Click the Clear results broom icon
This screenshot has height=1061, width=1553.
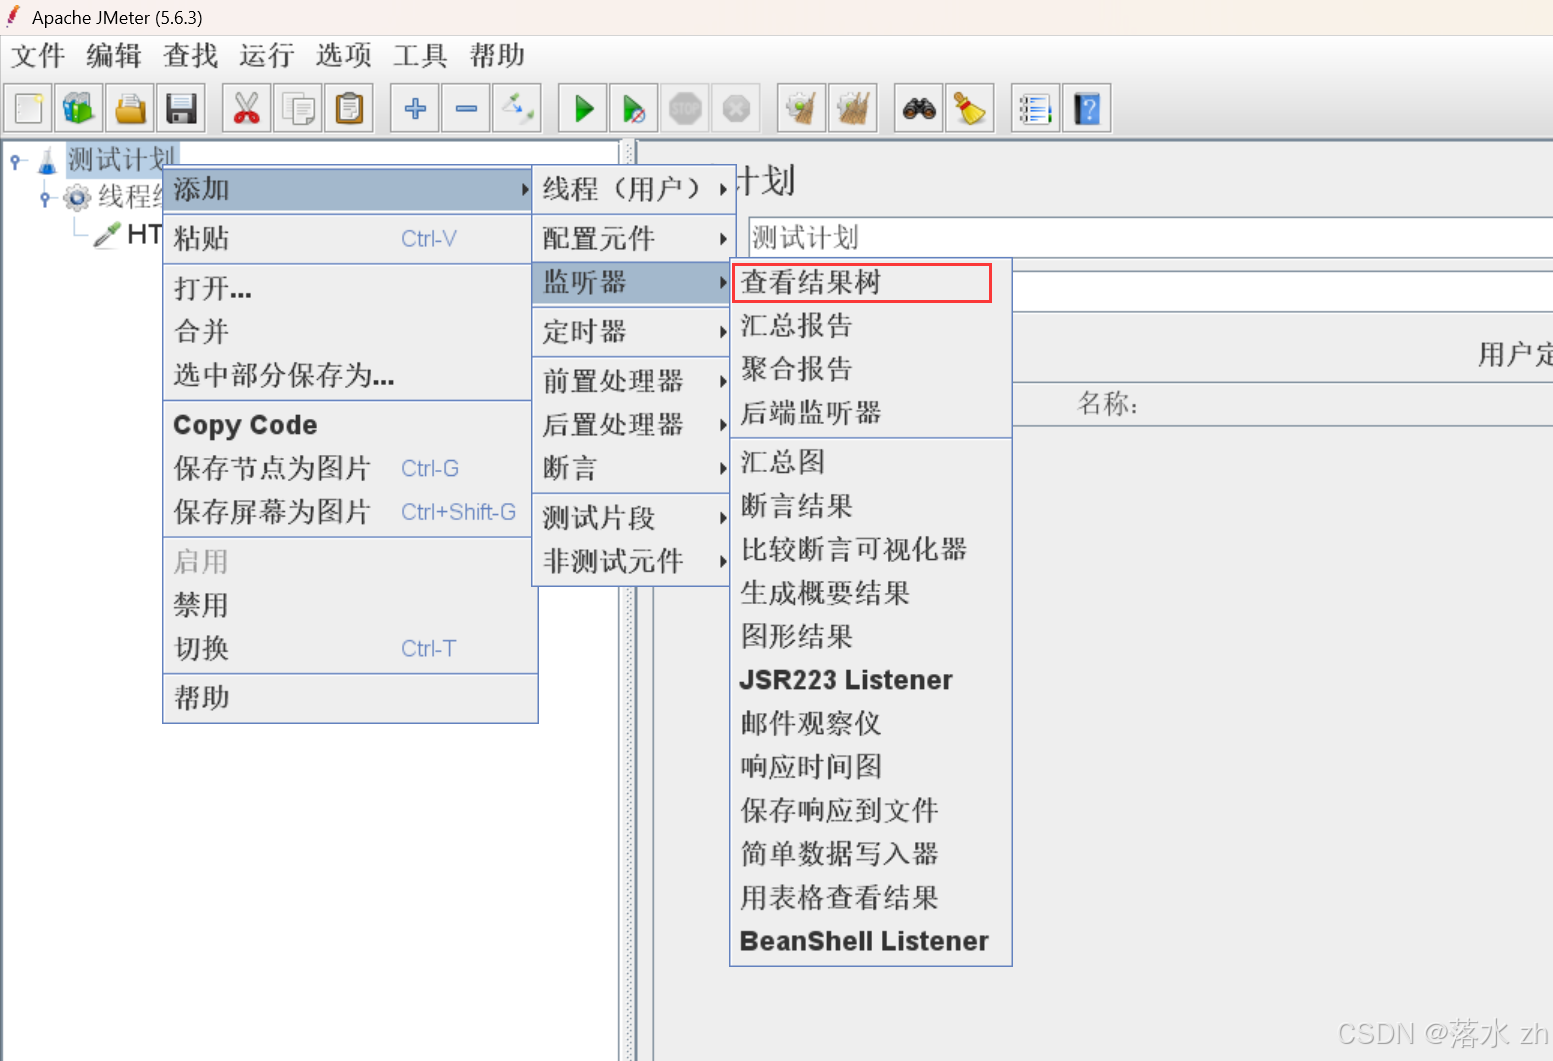(x=801, y=108)
